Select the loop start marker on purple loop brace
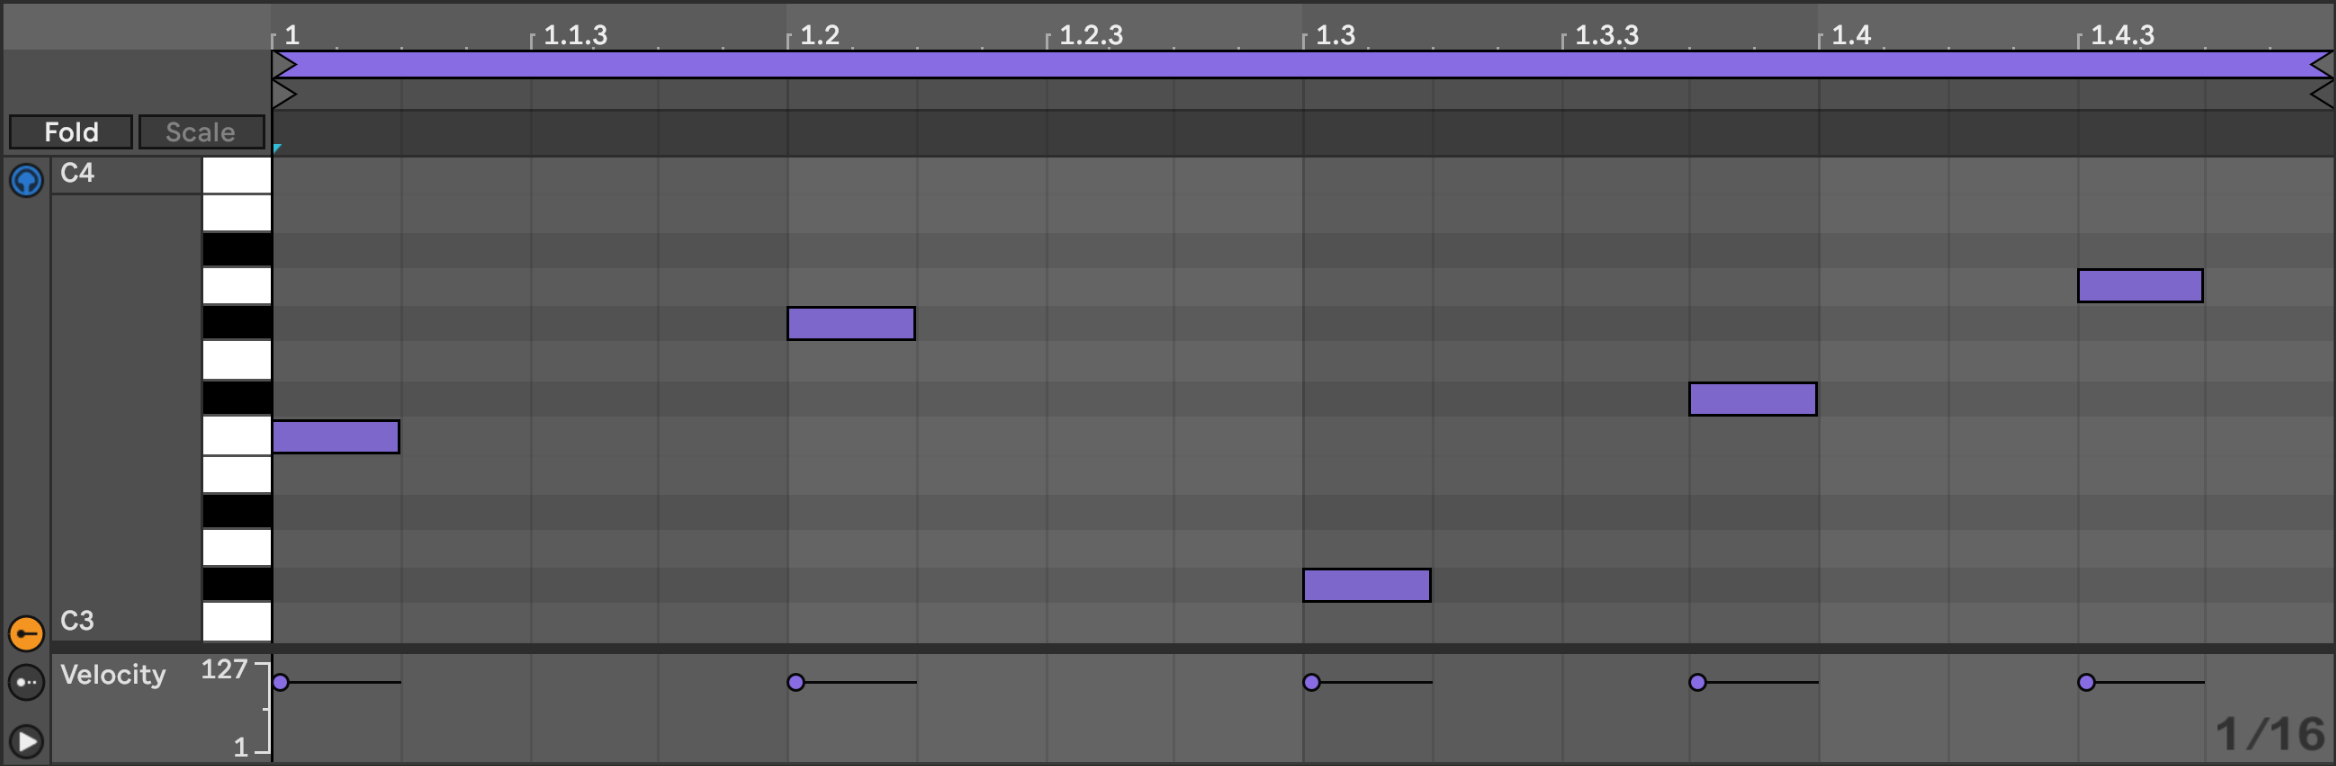Image resolution: width=2336 pixels, height=766 pixels. 284,65
